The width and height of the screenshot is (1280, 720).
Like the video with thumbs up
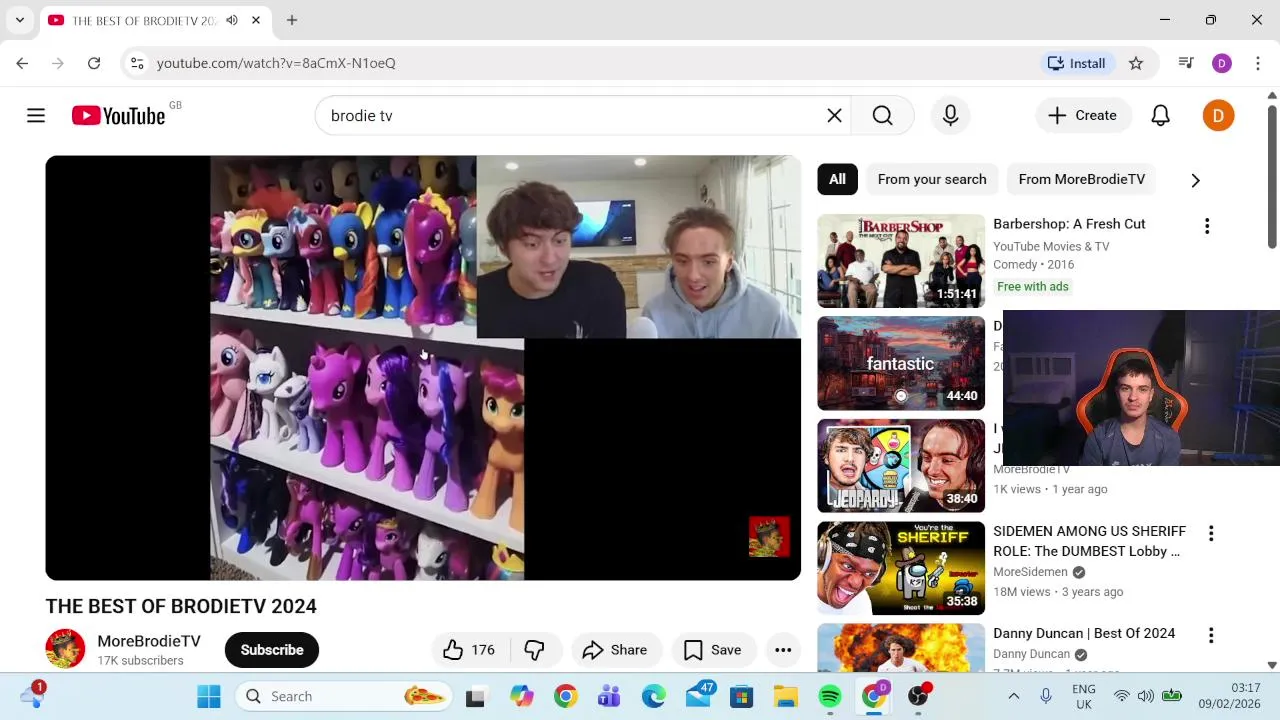click(x=470, y=650)
